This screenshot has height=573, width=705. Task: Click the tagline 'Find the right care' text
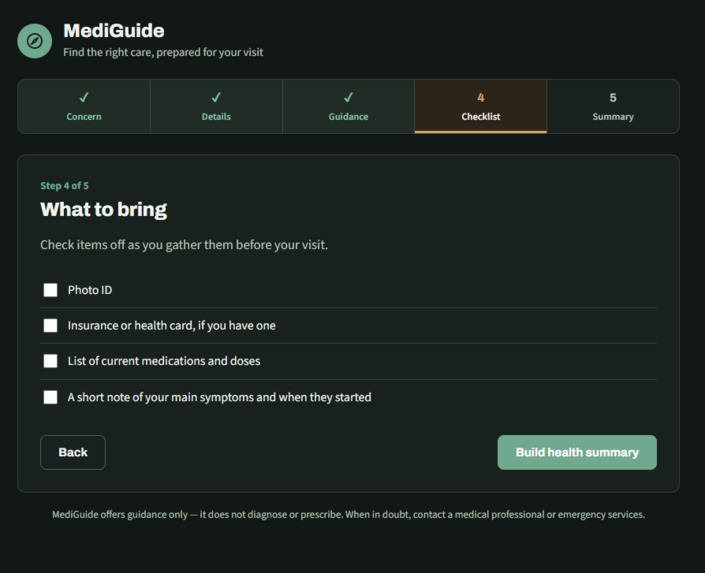pos(163,52)
